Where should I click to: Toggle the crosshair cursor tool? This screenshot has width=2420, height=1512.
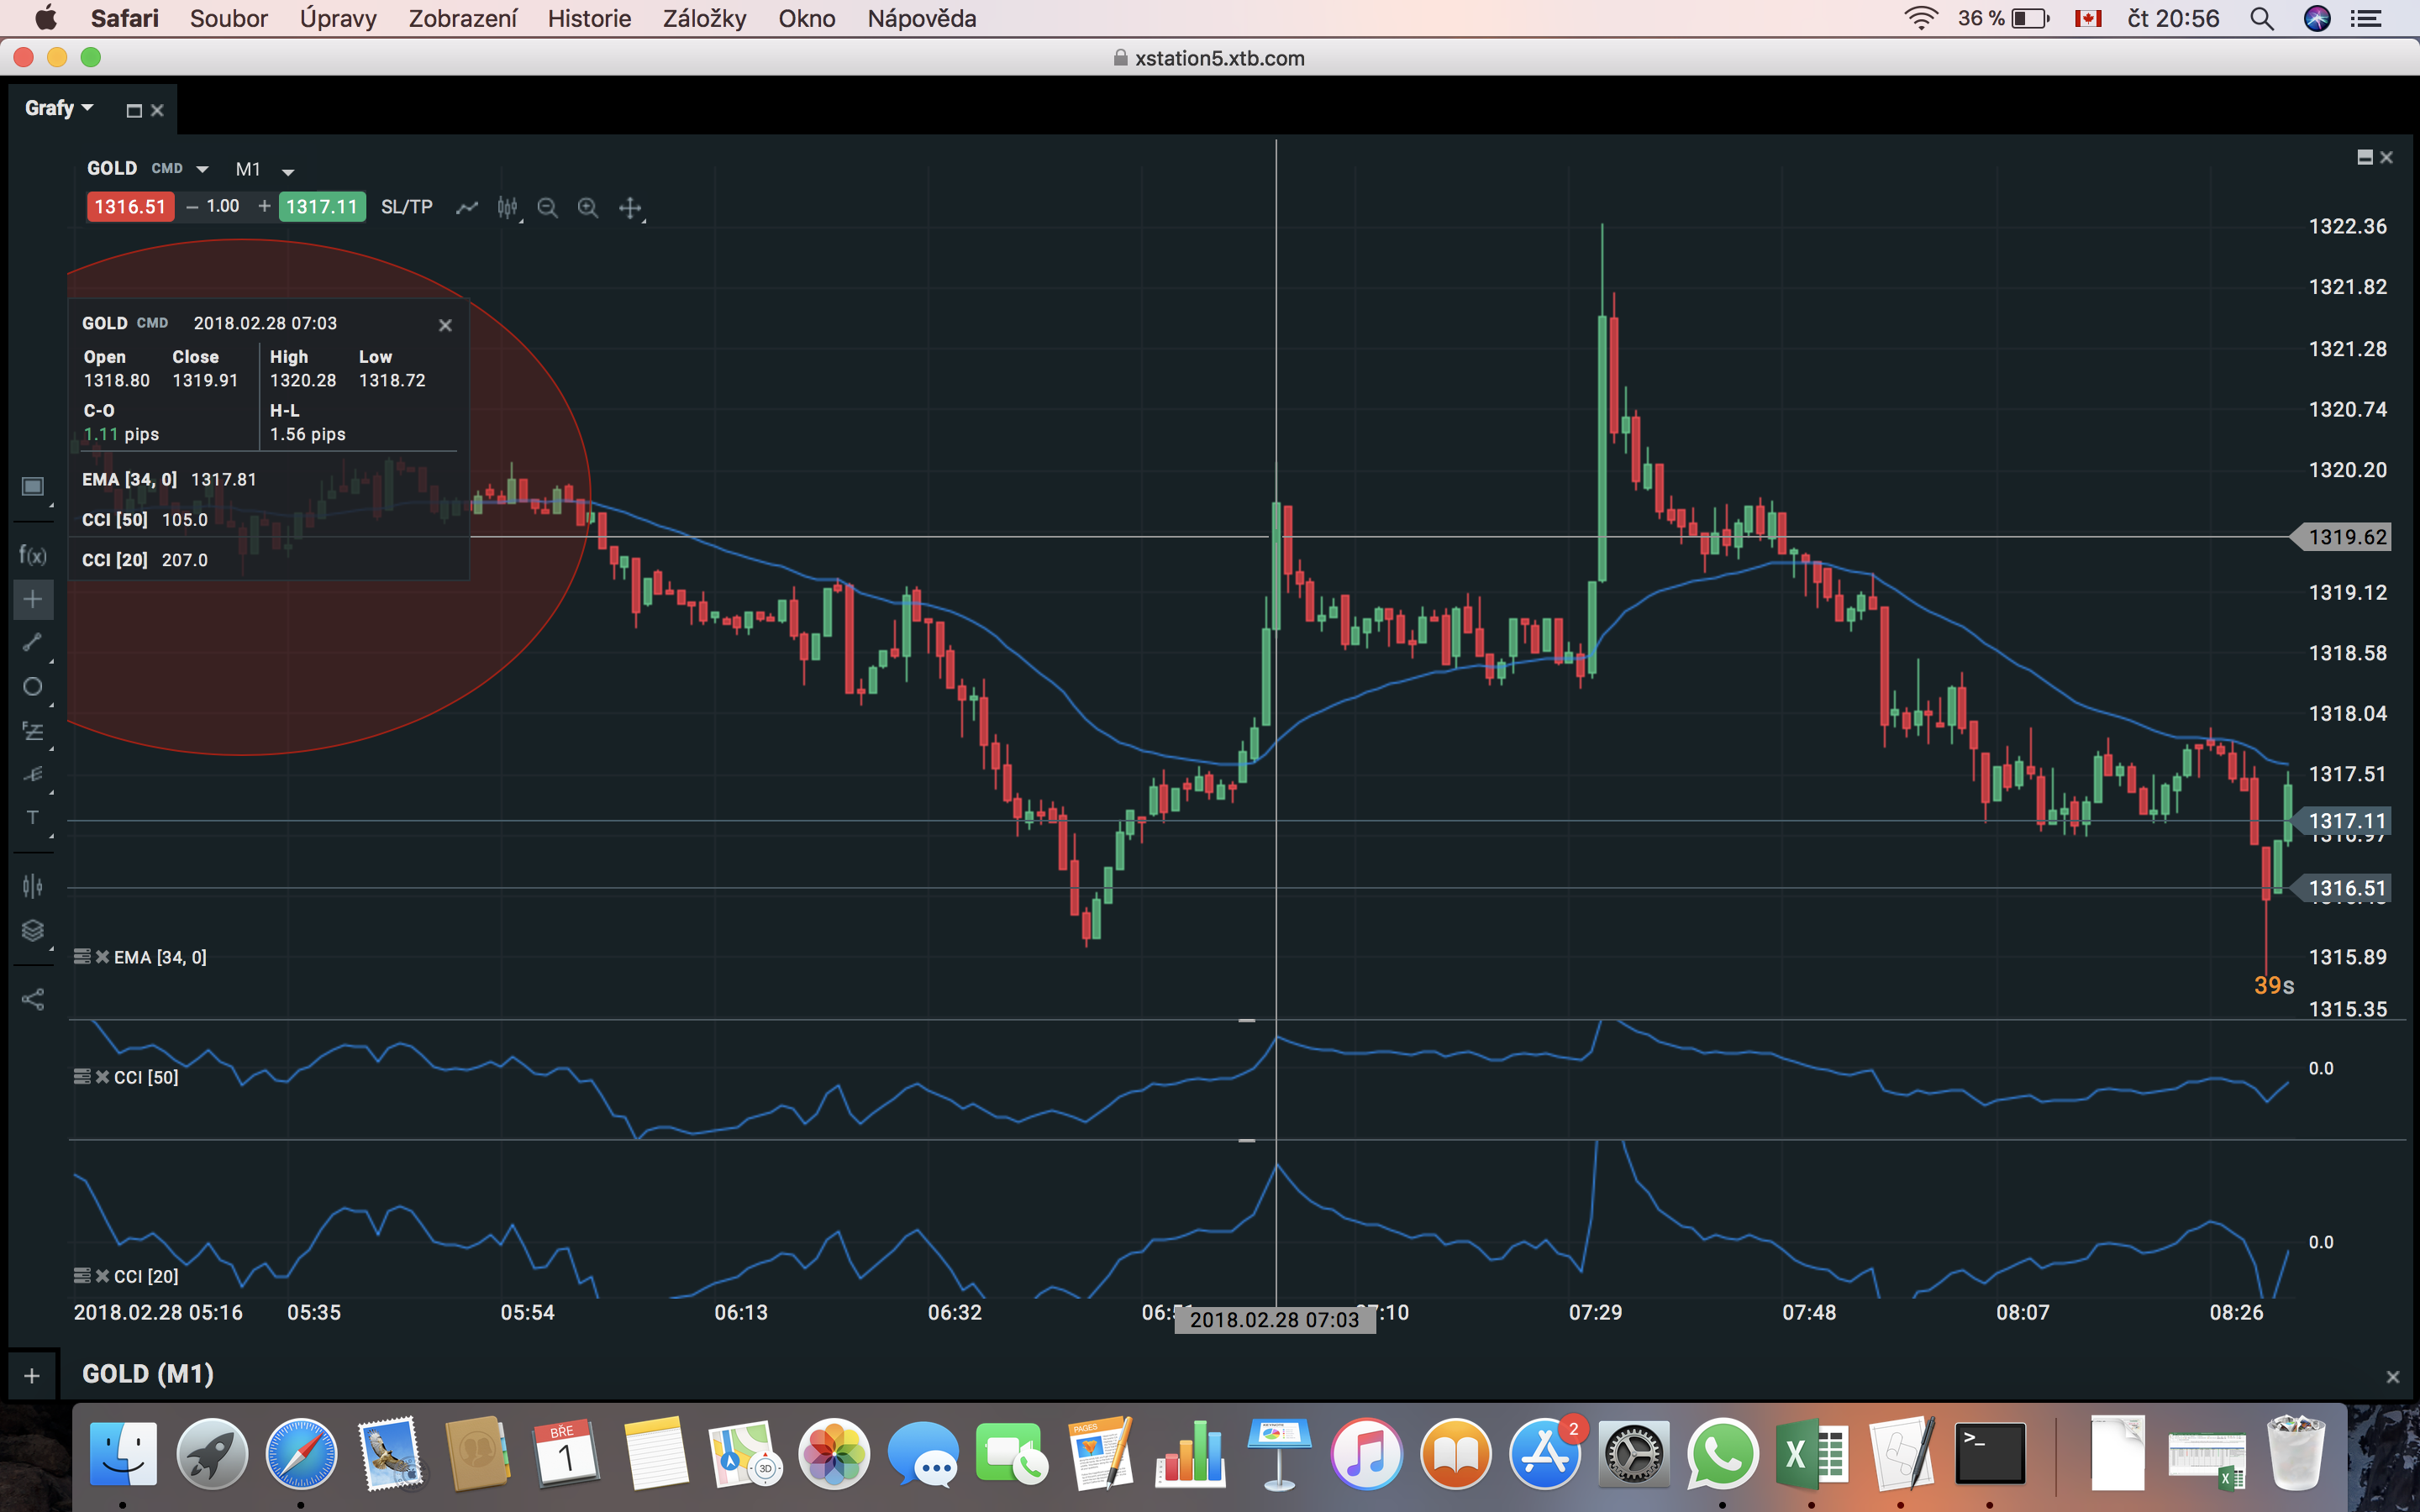[32, 599]
